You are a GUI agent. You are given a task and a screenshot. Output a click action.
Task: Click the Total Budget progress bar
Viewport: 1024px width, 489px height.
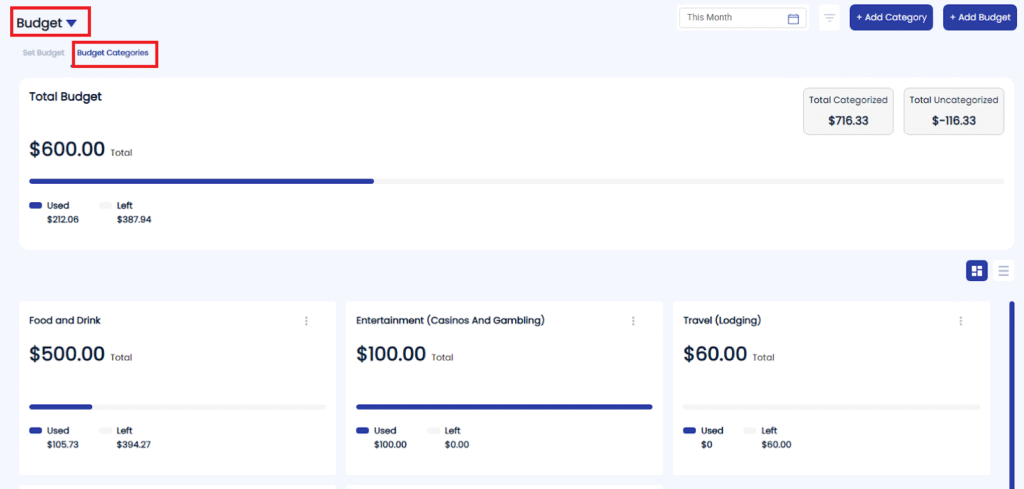(516, 181)
